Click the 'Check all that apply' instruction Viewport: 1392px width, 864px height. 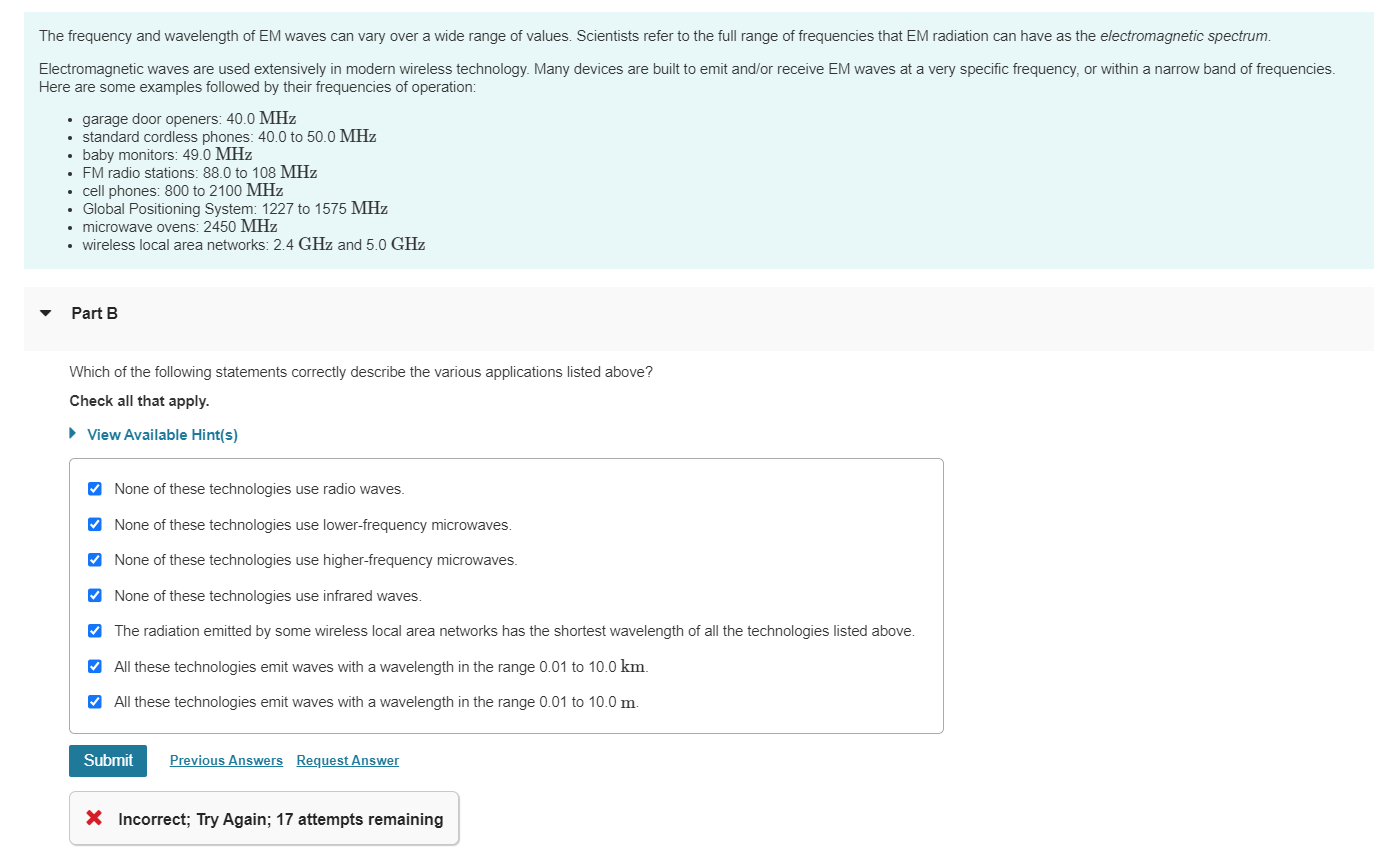pyautogui.click(x=139, y=401)
